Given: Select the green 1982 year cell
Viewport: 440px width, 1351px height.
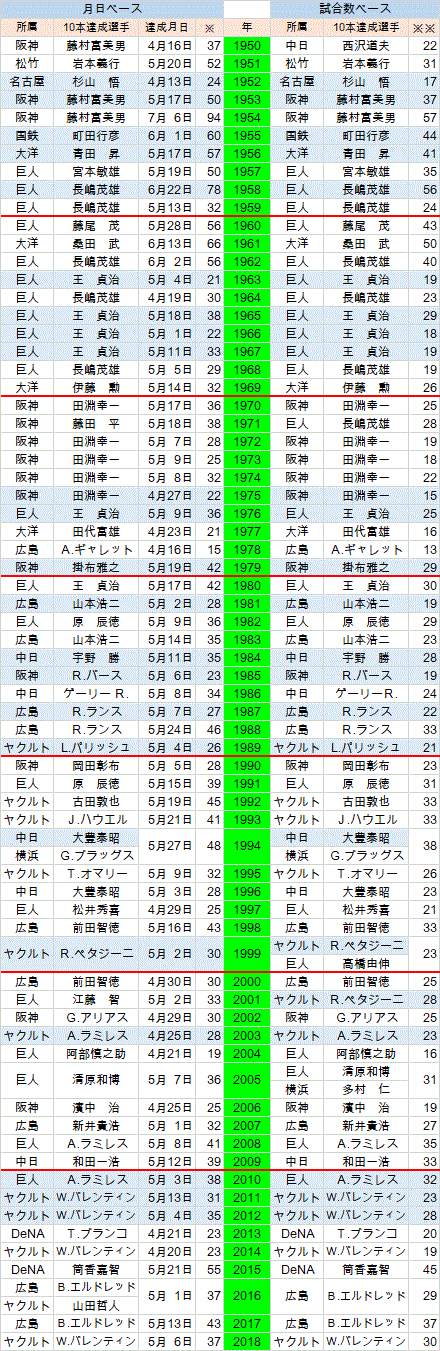Looking at the screenshot, I should tap(247, 622).
